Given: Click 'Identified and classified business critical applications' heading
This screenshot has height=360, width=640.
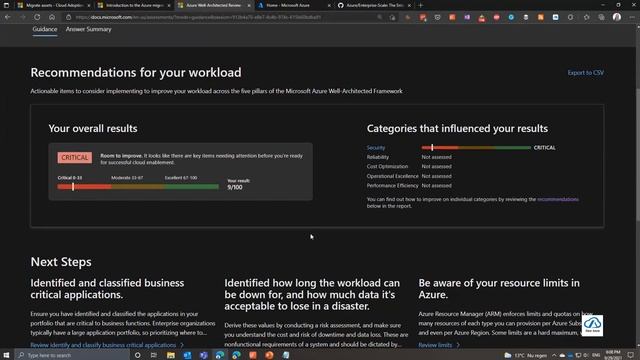Looking at the screenshot, I should [107, 289].
